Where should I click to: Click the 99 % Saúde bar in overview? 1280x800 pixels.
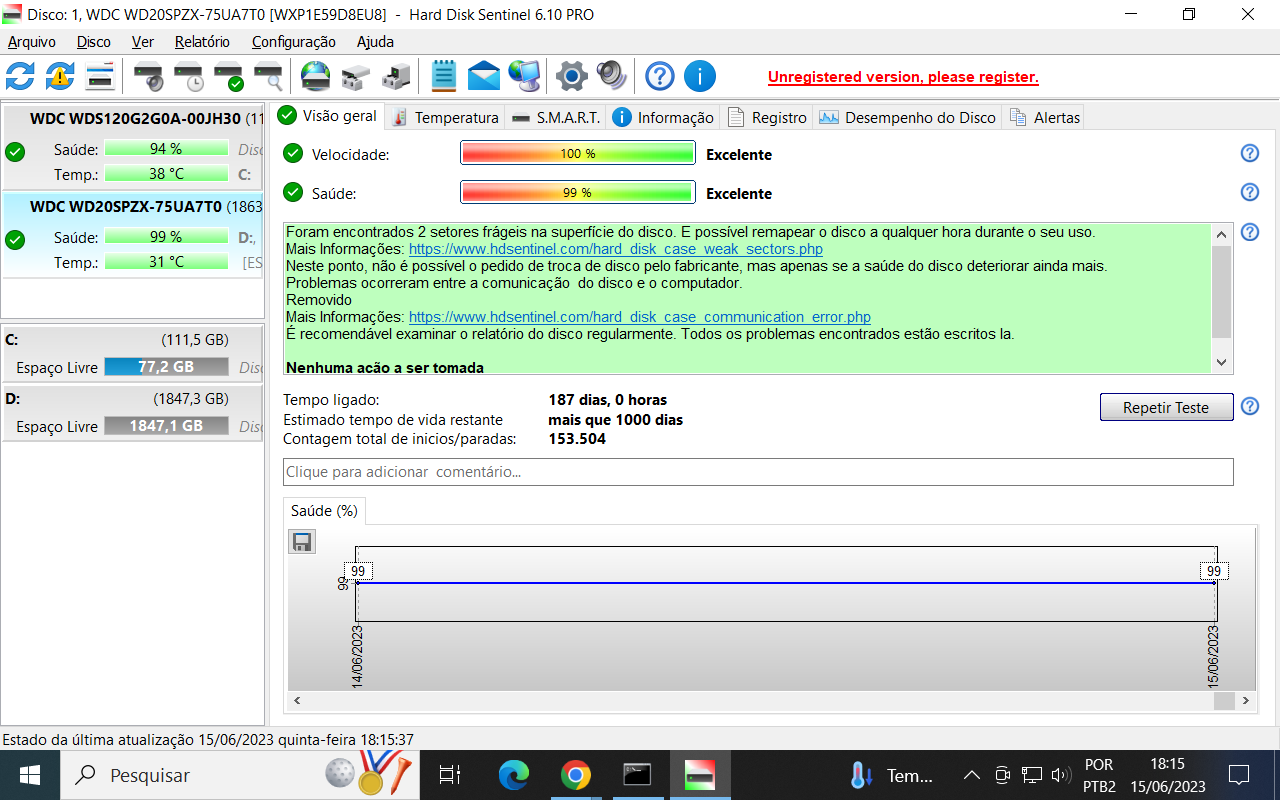(x=577, y=193)
